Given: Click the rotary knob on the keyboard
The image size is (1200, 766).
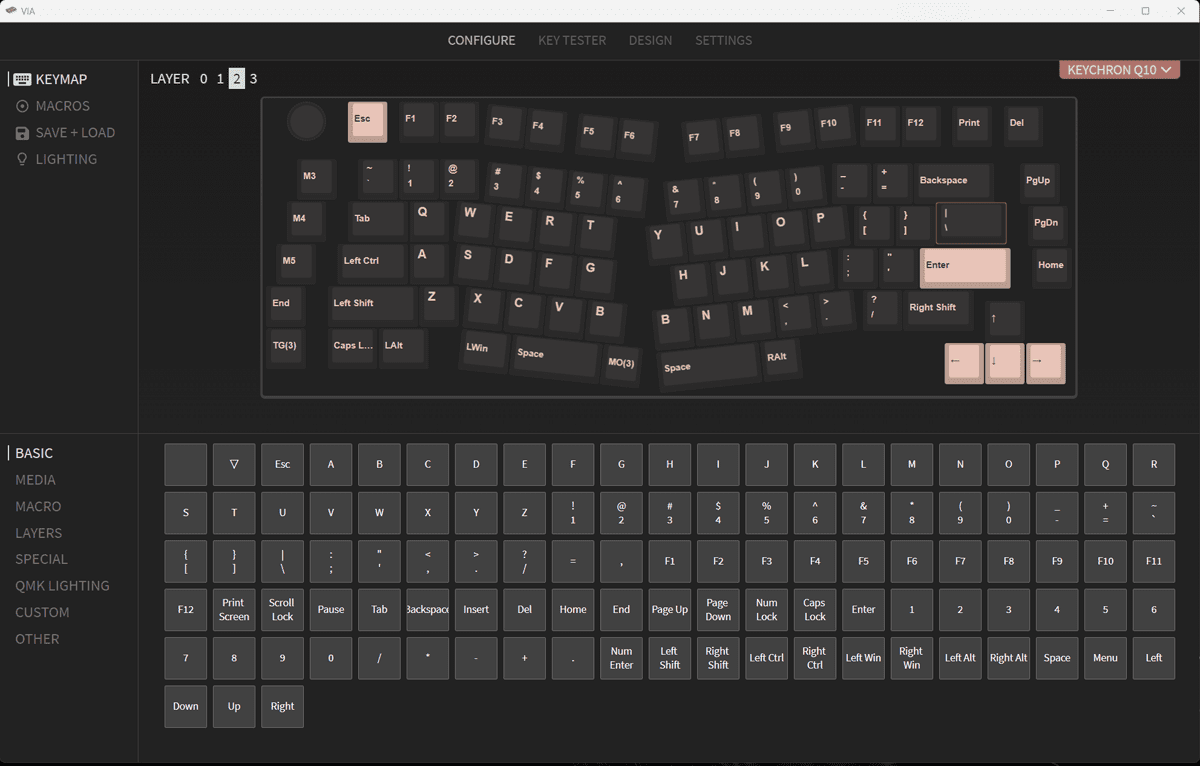Looking at the screenshot, I should (x=306, y=122).
